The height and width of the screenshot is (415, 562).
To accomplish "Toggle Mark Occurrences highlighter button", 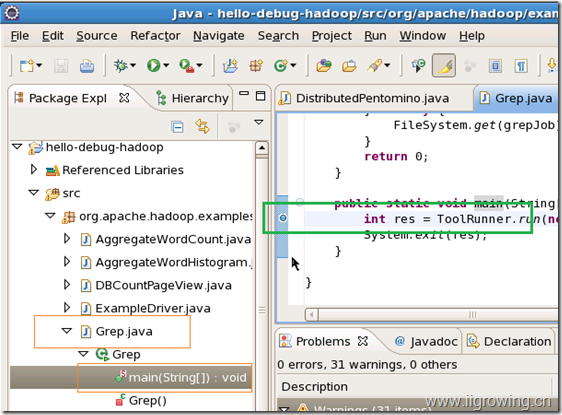I will [444, 66].
